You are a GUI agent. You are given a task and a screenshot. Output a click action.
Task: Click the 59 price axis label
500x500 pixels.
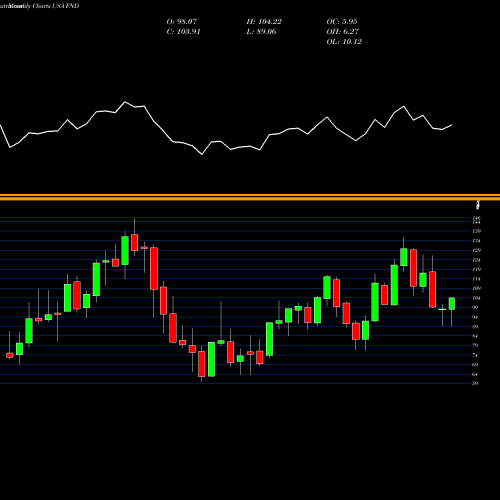coord(475,383)
